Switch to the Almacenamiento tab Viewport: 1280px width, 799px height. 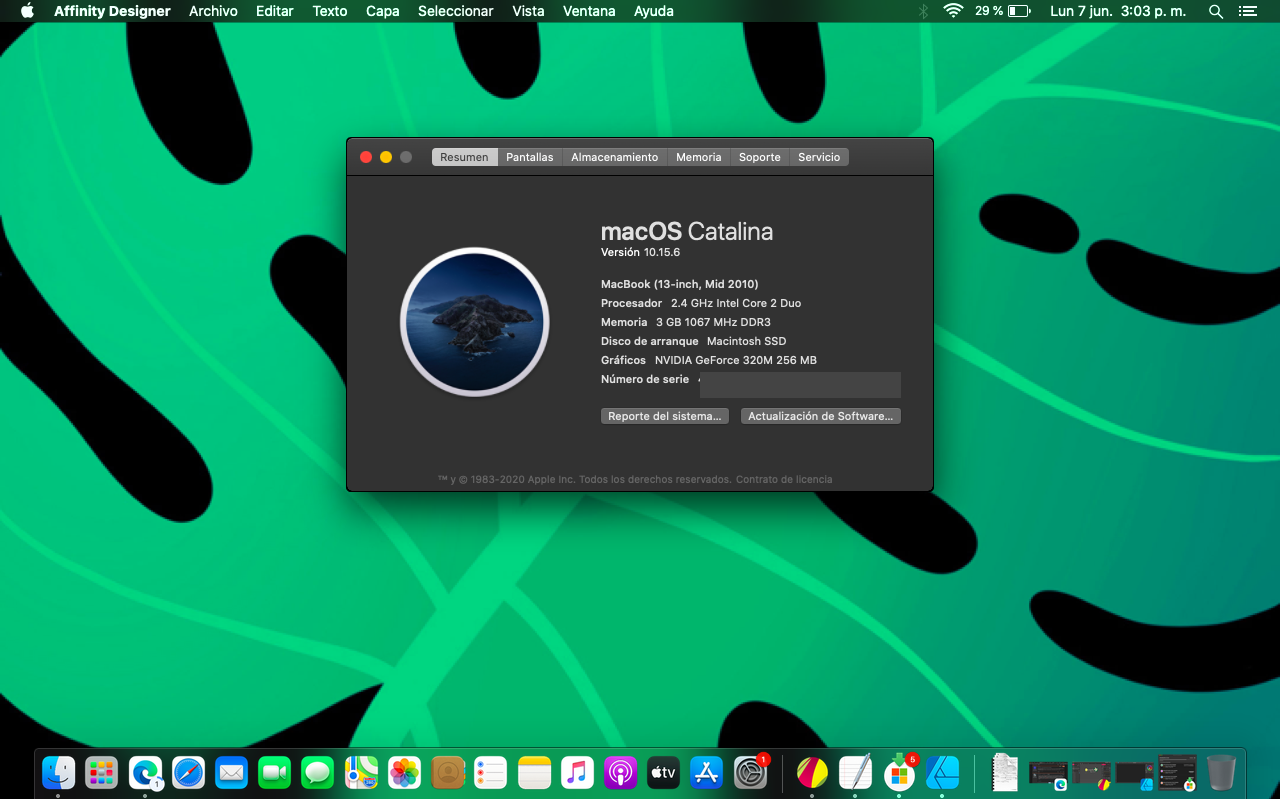click(615, 157)
